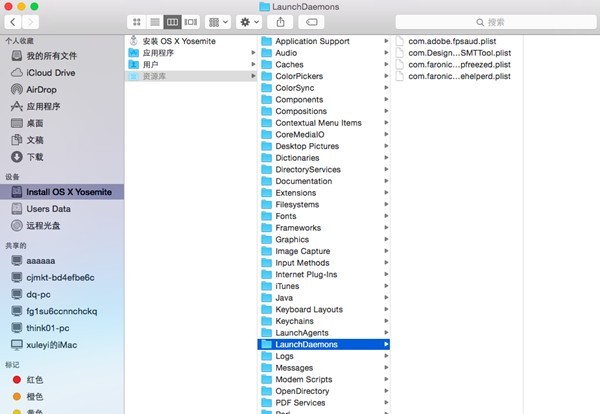Screen dimensions: 600x414
Task: Open the Internet Plug-Ins folder
Action: click(x=324, y=275)
